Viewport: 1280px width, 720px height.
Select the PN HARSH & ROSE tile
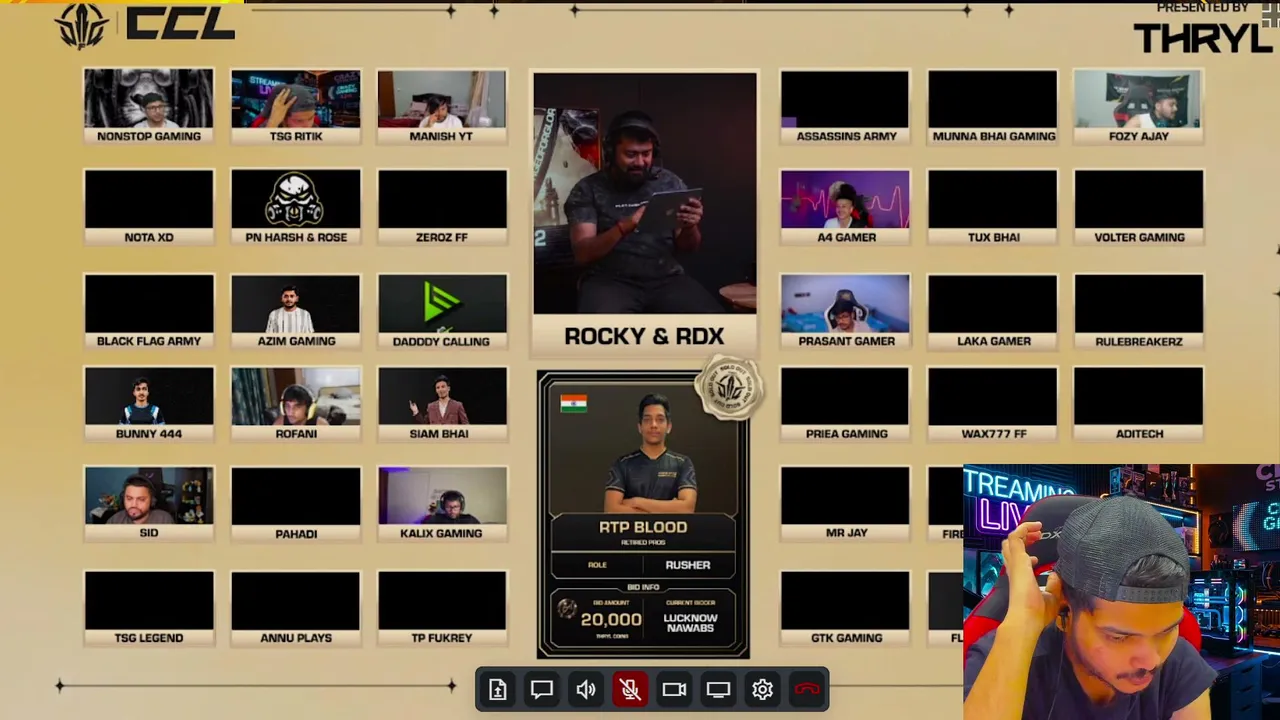(296, 207)
